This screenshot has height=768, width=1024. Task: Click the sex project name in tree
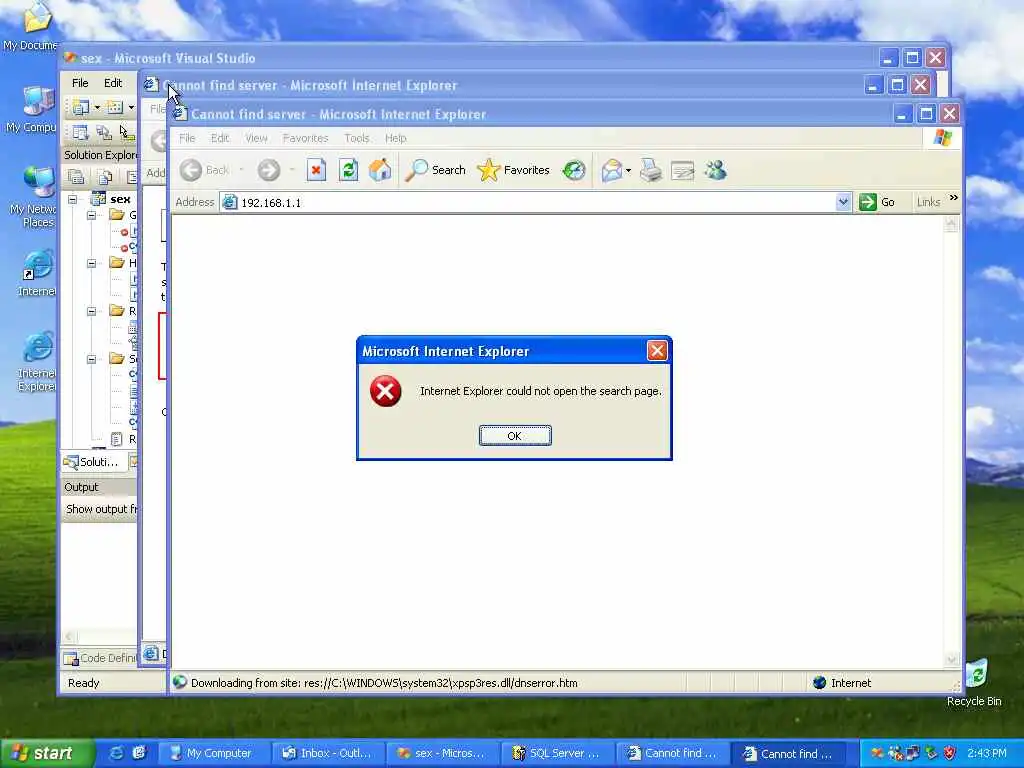[x=120, y=199]
